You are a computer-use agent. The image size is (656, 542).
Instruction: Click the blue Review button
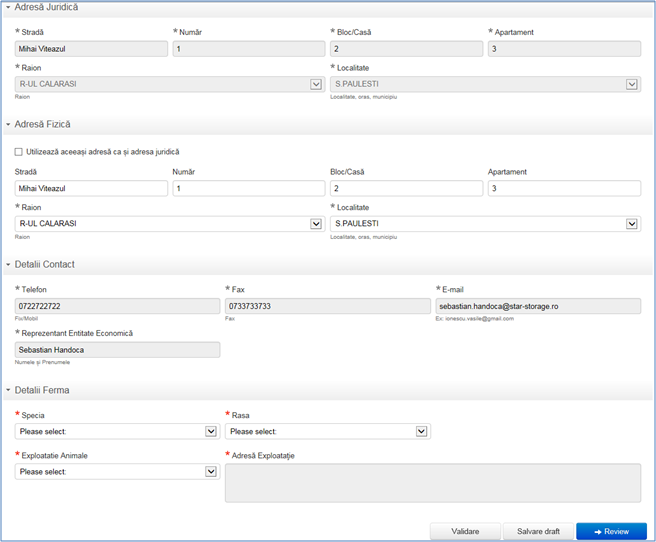pos(611,532)
